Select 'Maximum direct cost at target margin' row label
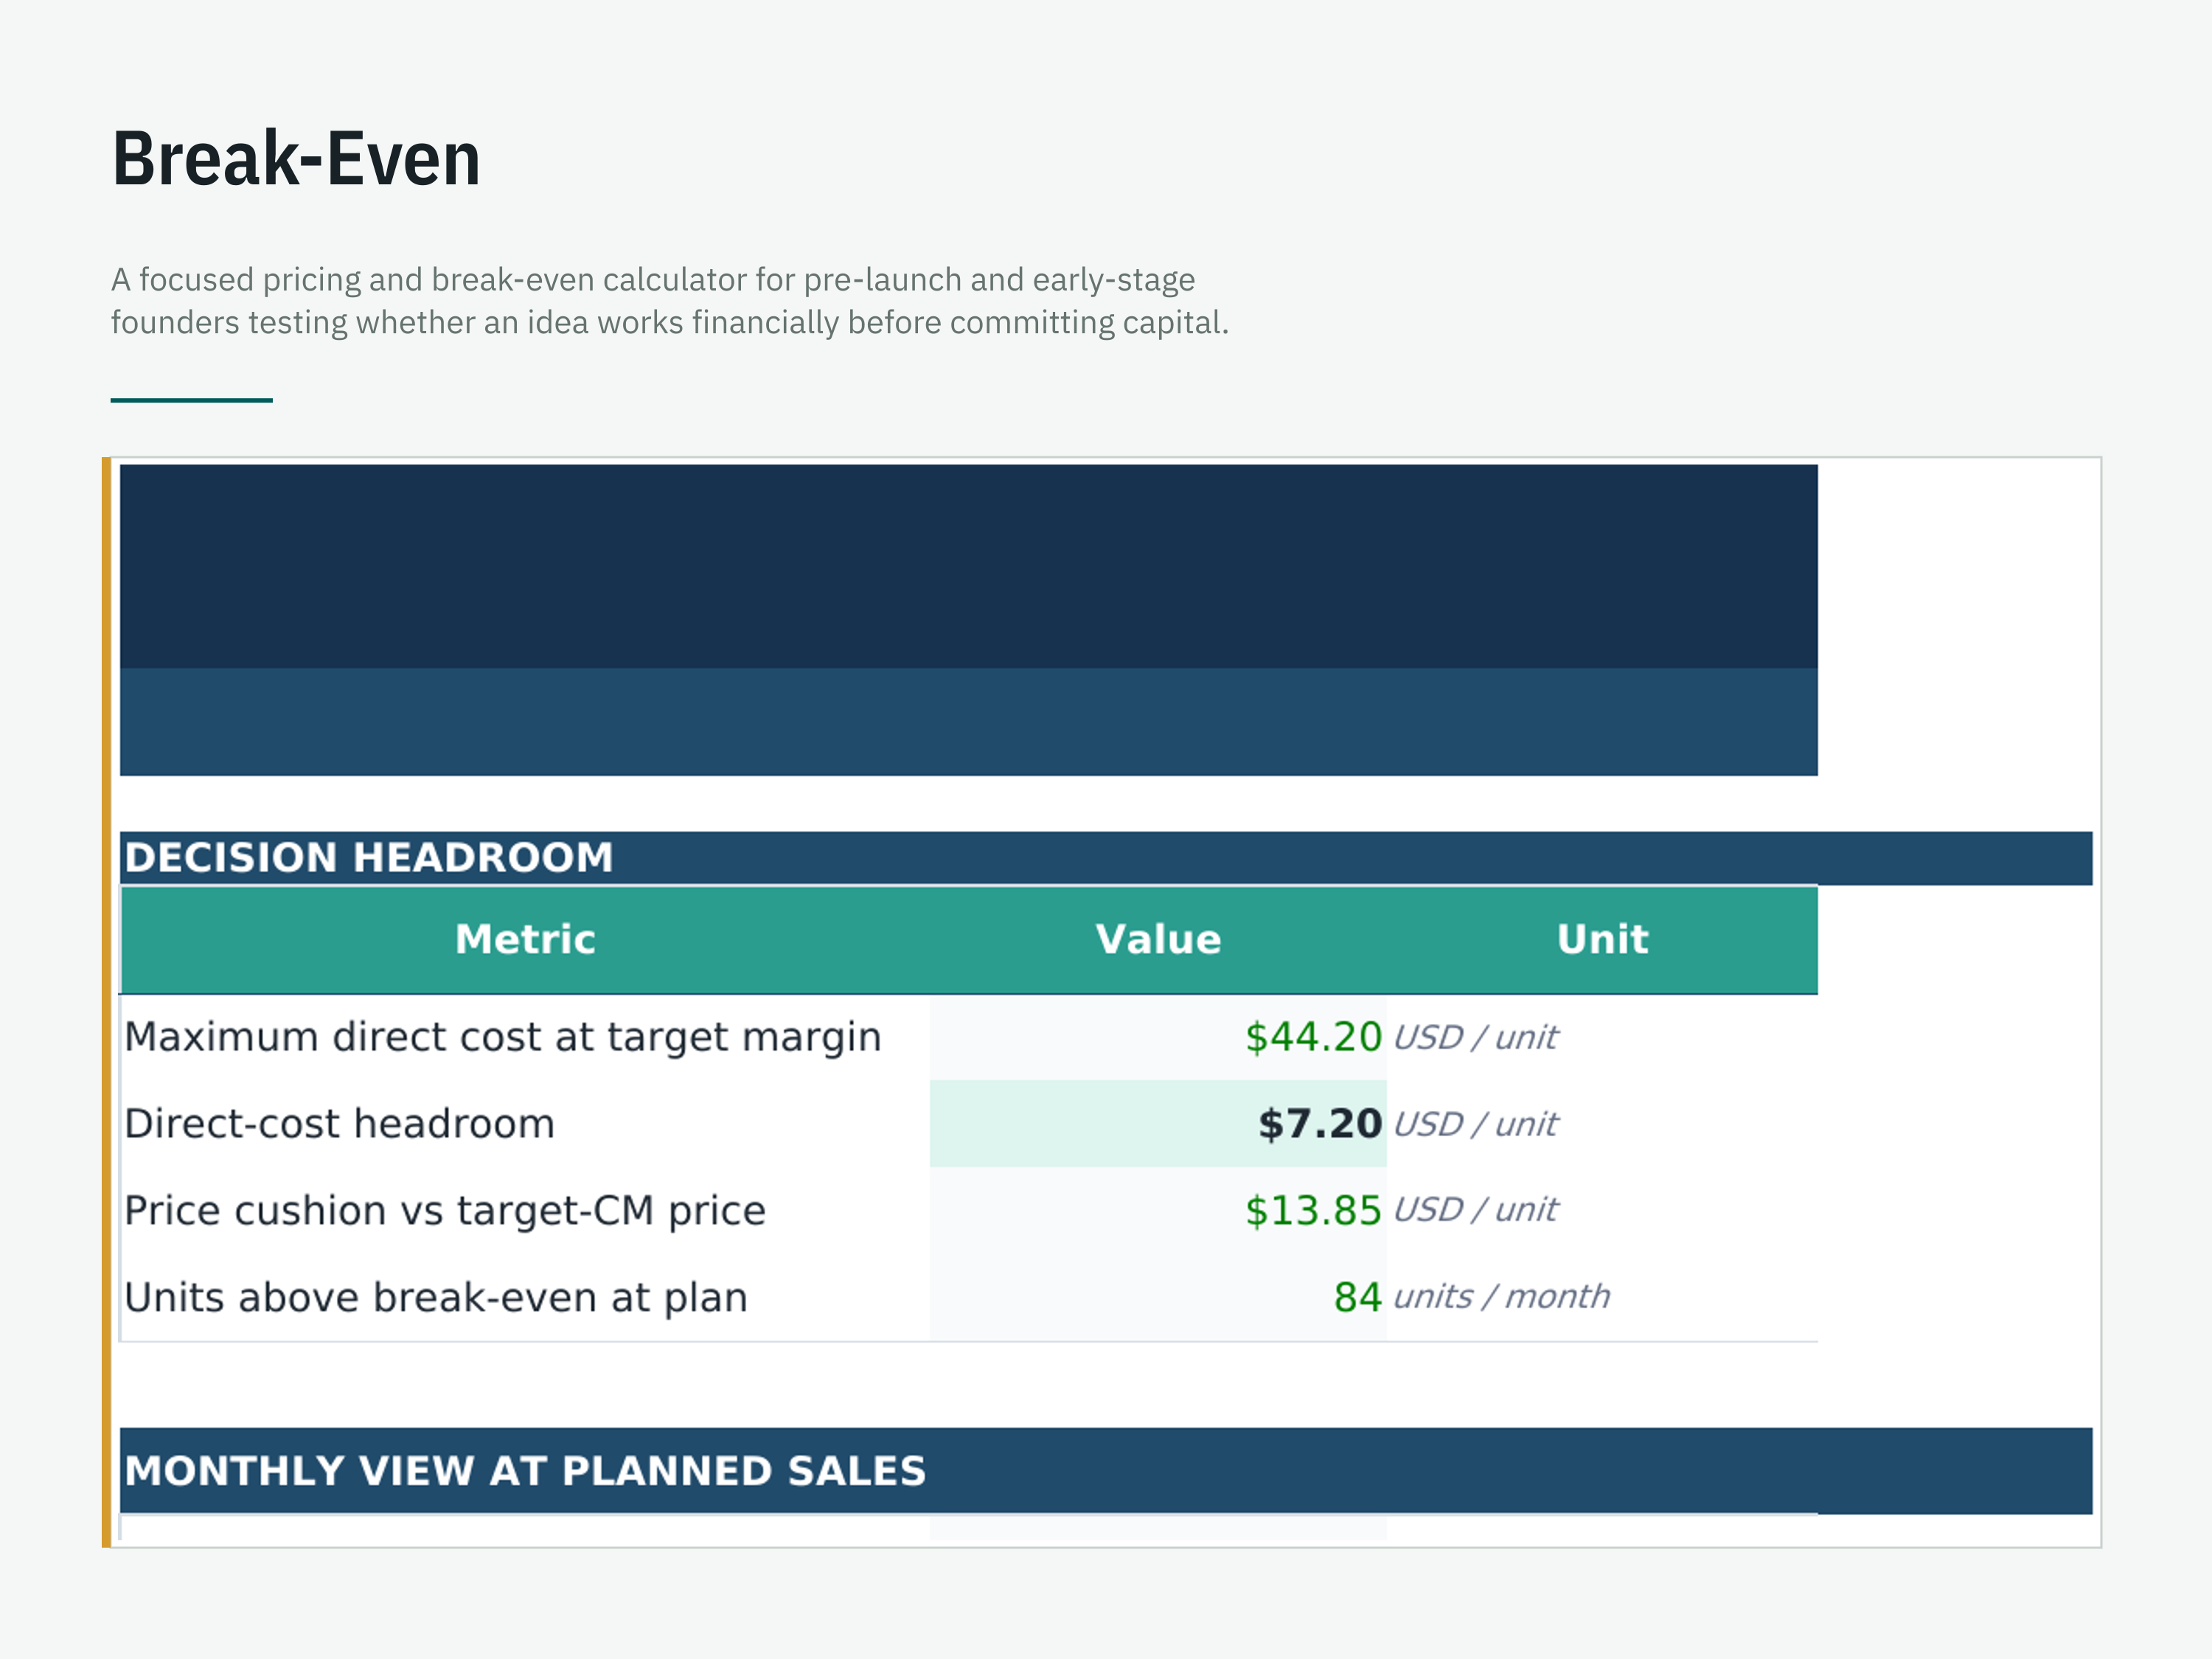The image size is (2212, 1659). point(503,1037)
